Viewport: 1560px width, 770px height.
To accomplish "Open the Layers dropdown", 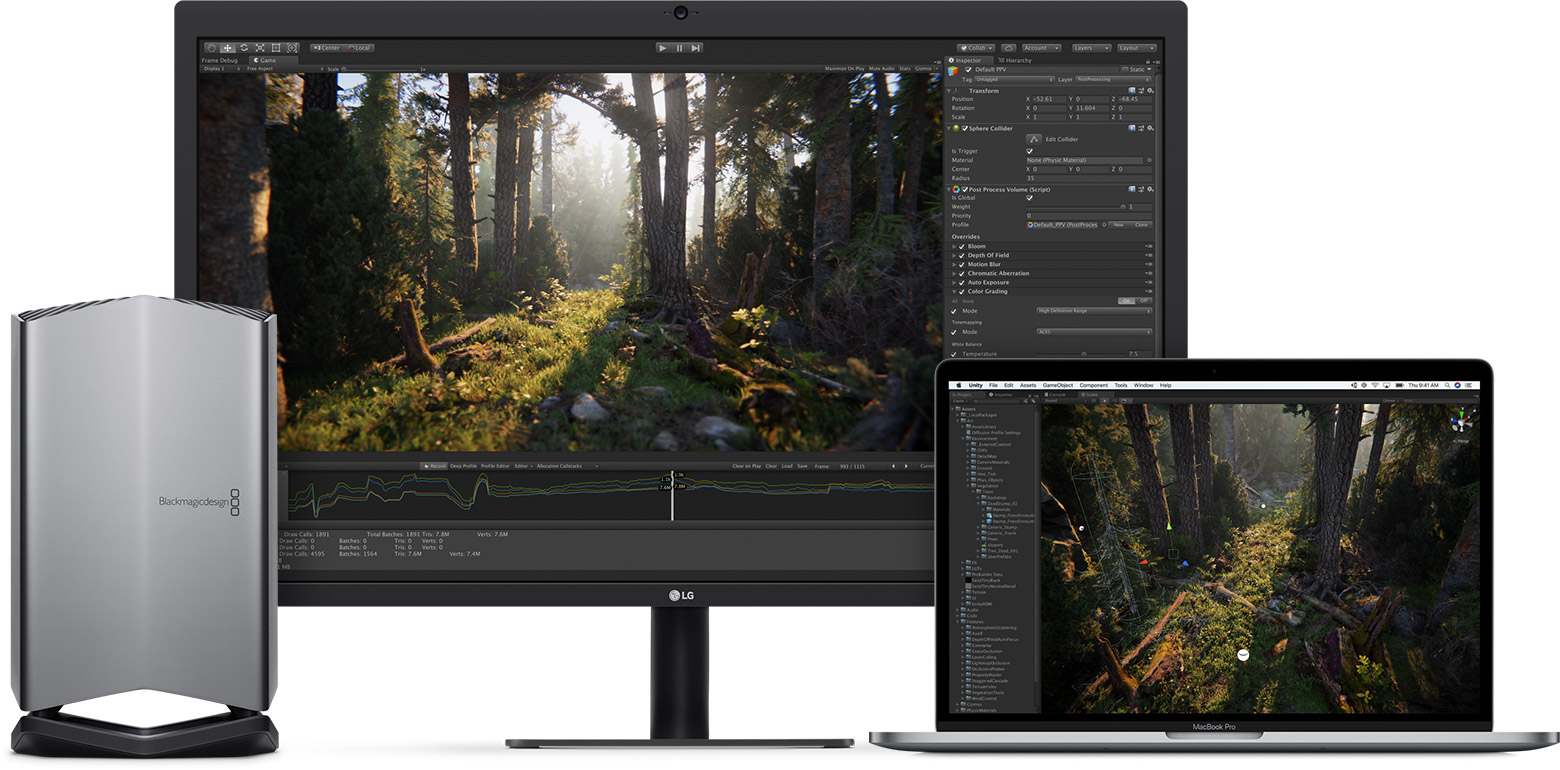I will point(1090,48).
